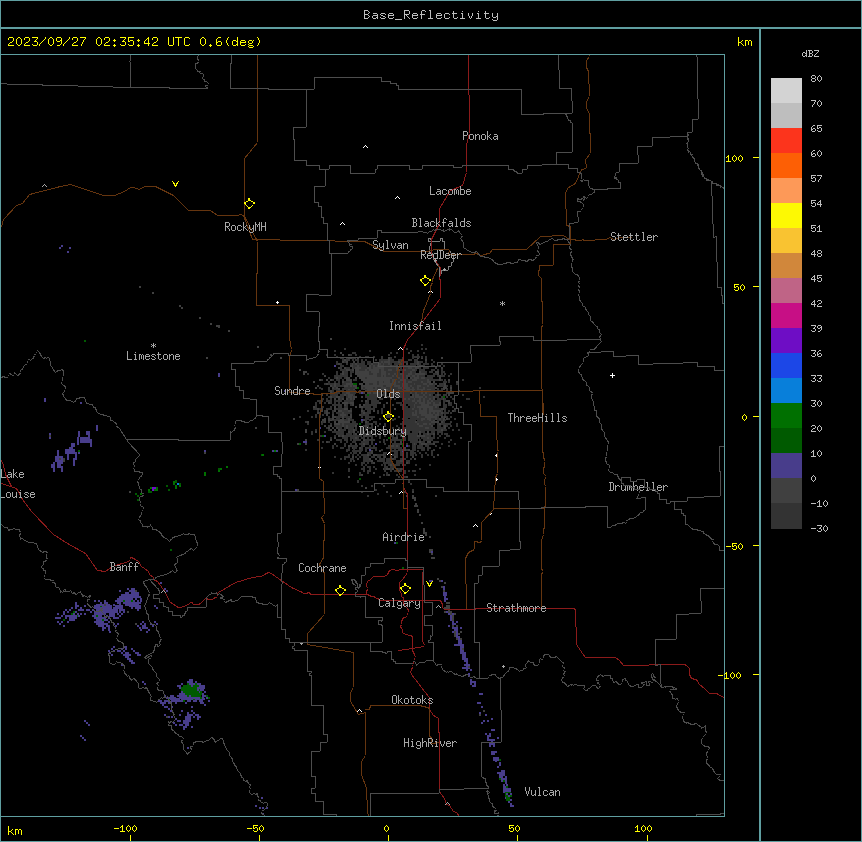Click the Airdrie city label

(404, 537)
